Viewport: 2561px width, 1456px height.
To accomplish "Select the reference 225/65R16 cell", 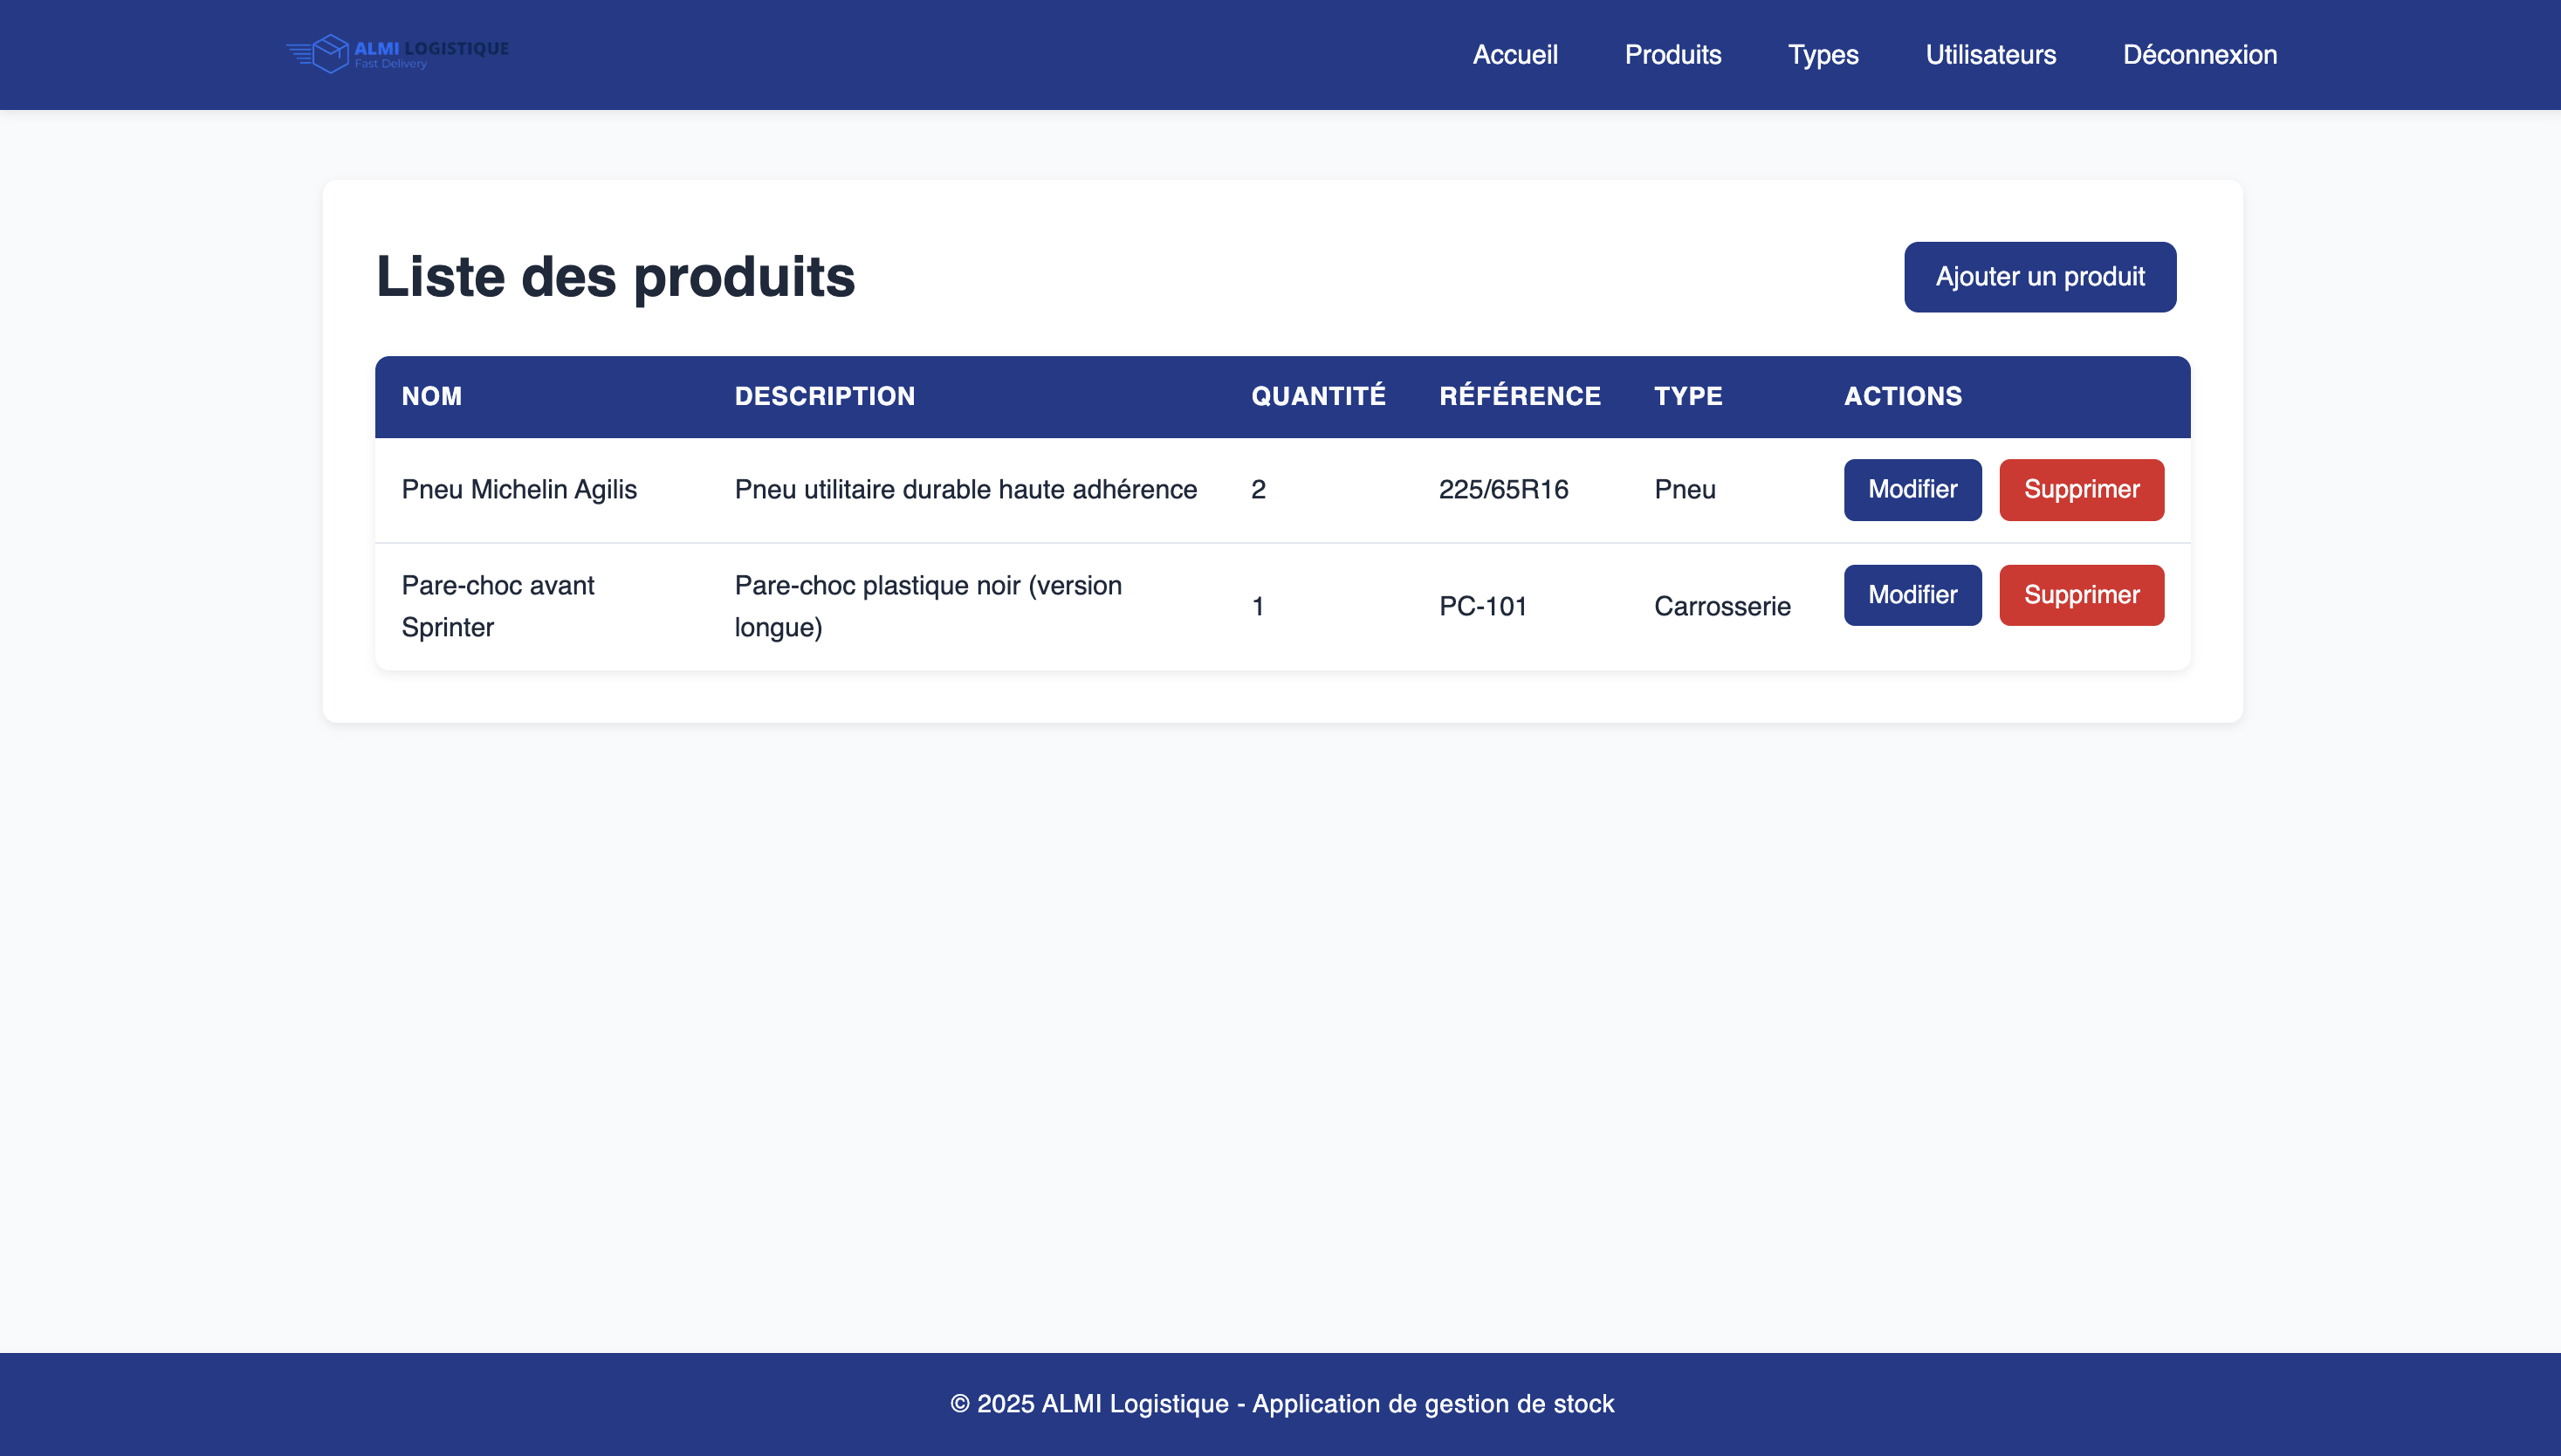I will point(1503,489).
